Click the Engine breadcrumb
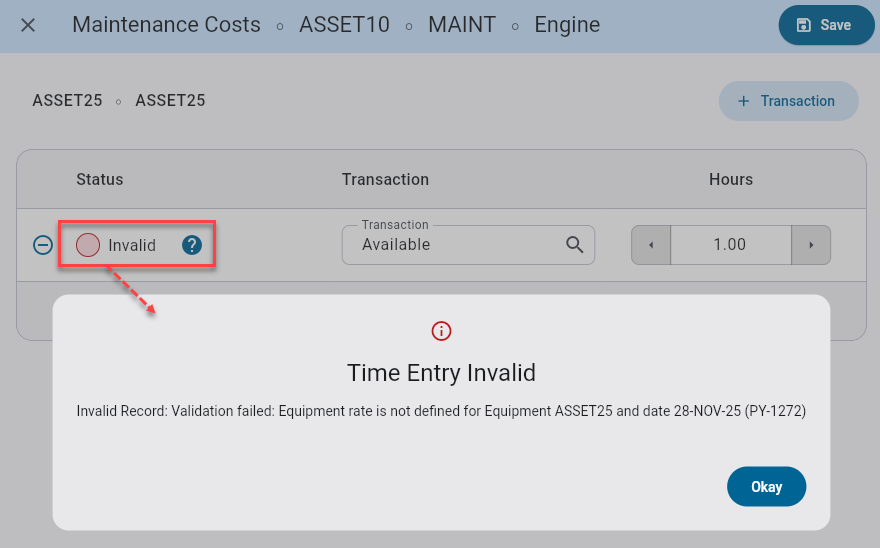Image resolution: width=880 pixels, height=548 pixels. coord(567,25)
